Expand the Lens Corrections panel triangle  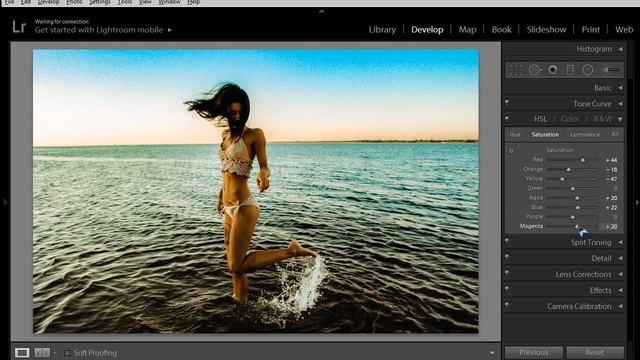[620, 274]
